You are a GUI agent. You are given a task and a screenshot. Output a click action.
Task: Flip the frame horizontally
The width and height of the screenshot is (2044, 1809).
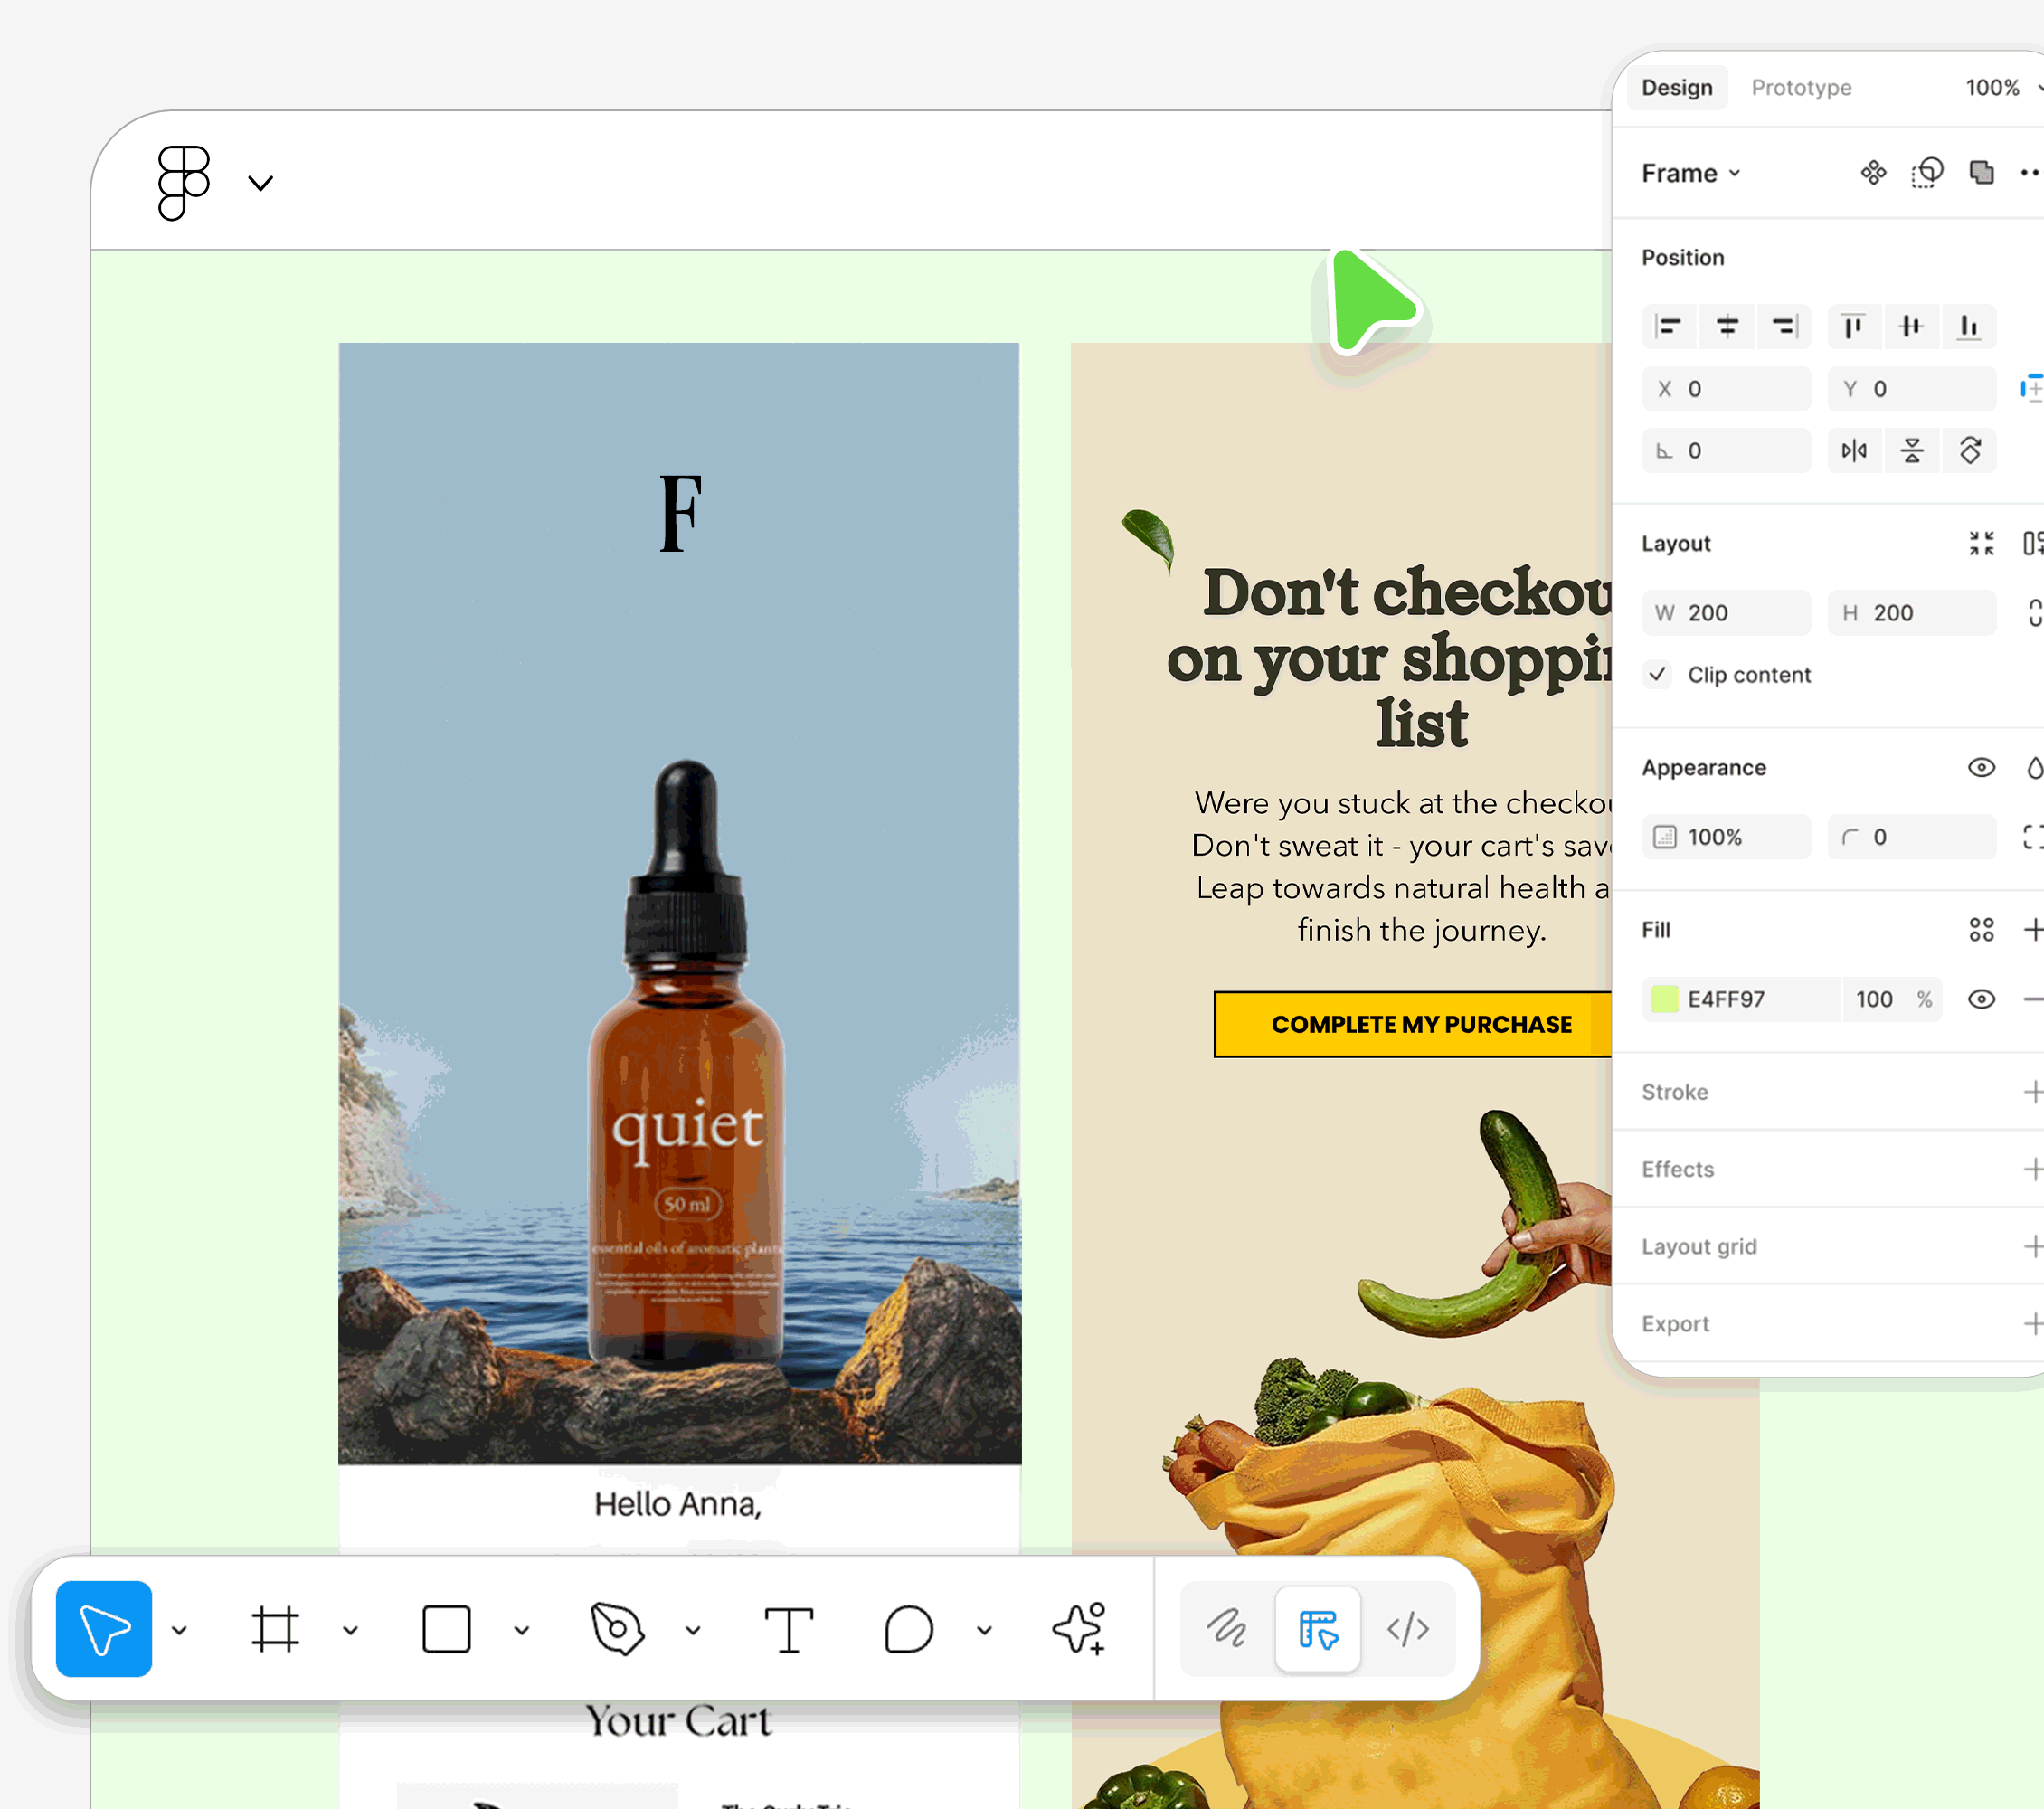click(1854, 450)
